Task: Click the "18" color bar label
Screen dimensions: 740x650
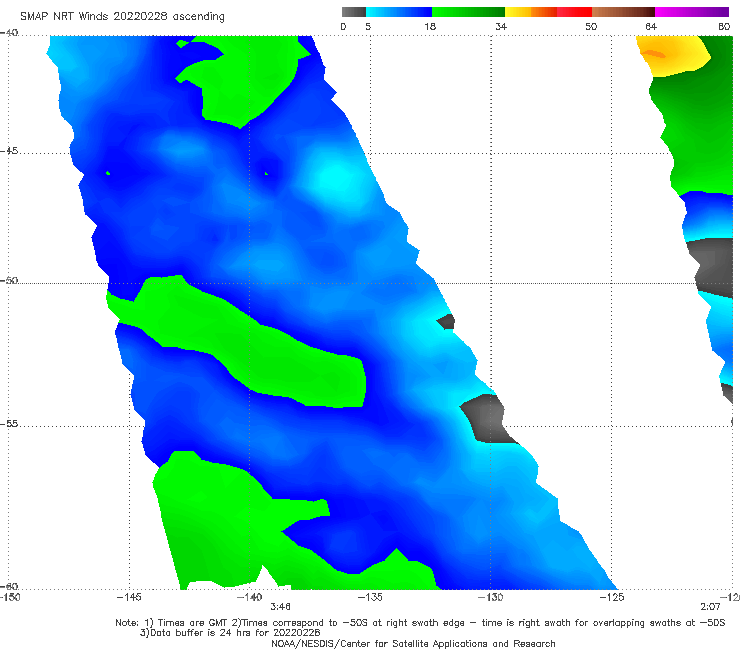Action: [x=430, y=26]
